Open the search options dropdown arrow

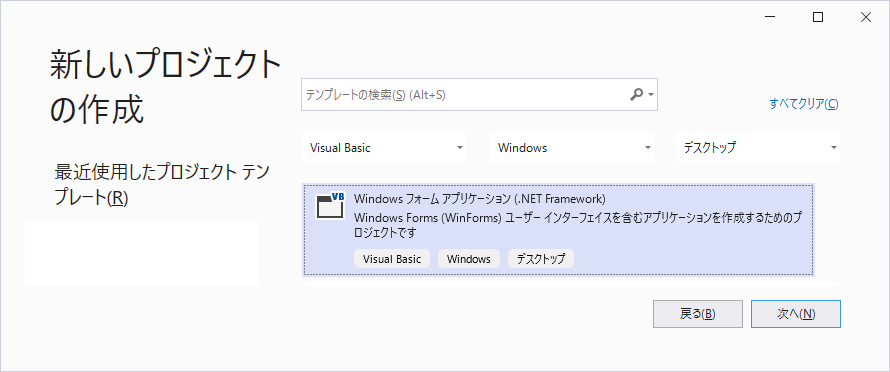click(650, 95)
